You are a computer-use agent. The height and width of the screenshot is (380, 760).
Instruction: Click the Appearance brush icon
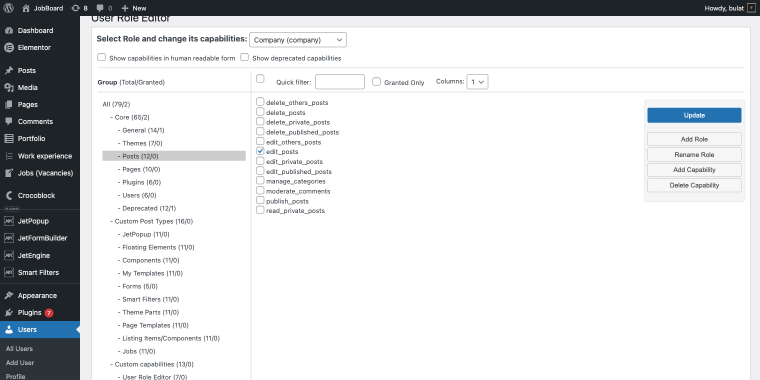(9, 296)
